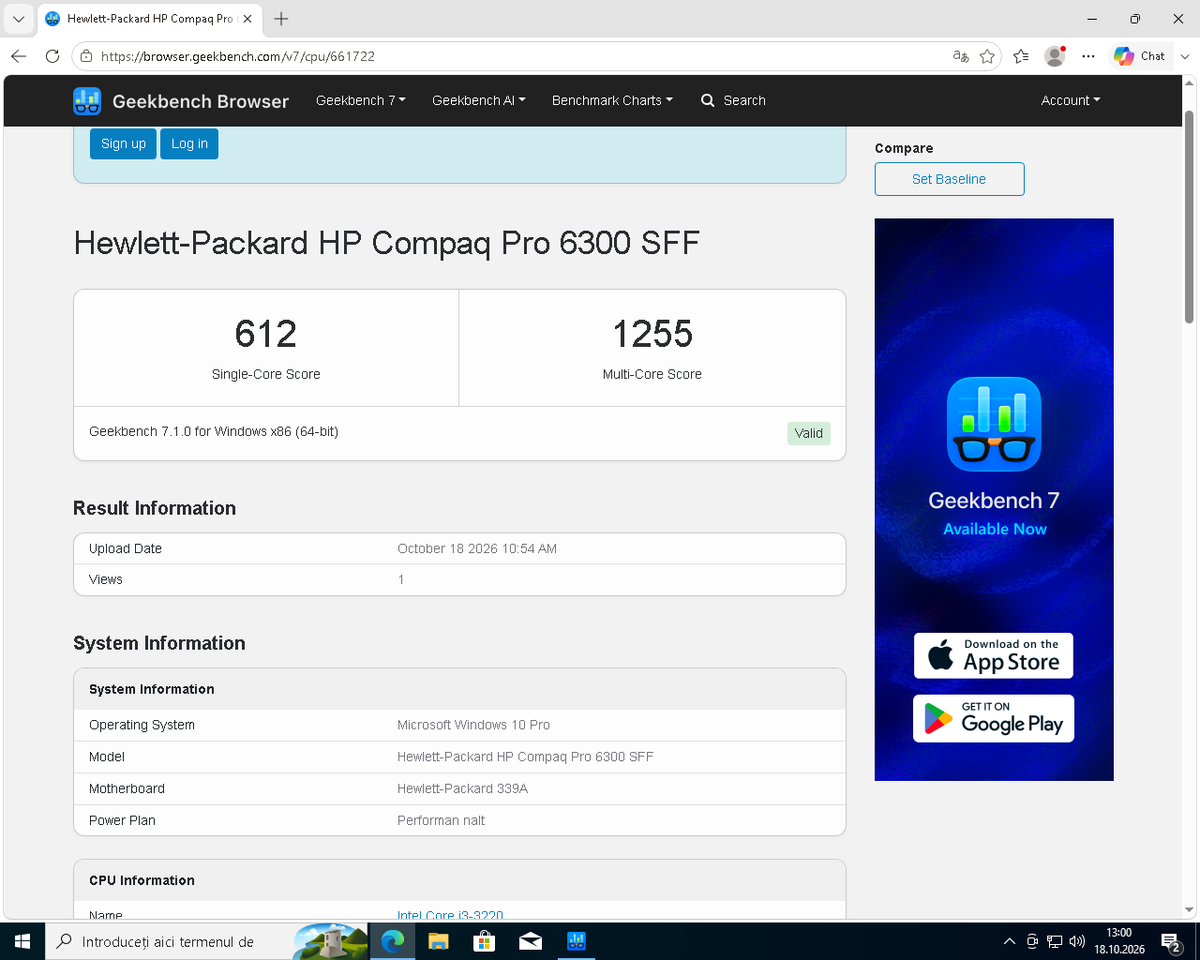Click the network tray icon

click(x=1054, y=941)
